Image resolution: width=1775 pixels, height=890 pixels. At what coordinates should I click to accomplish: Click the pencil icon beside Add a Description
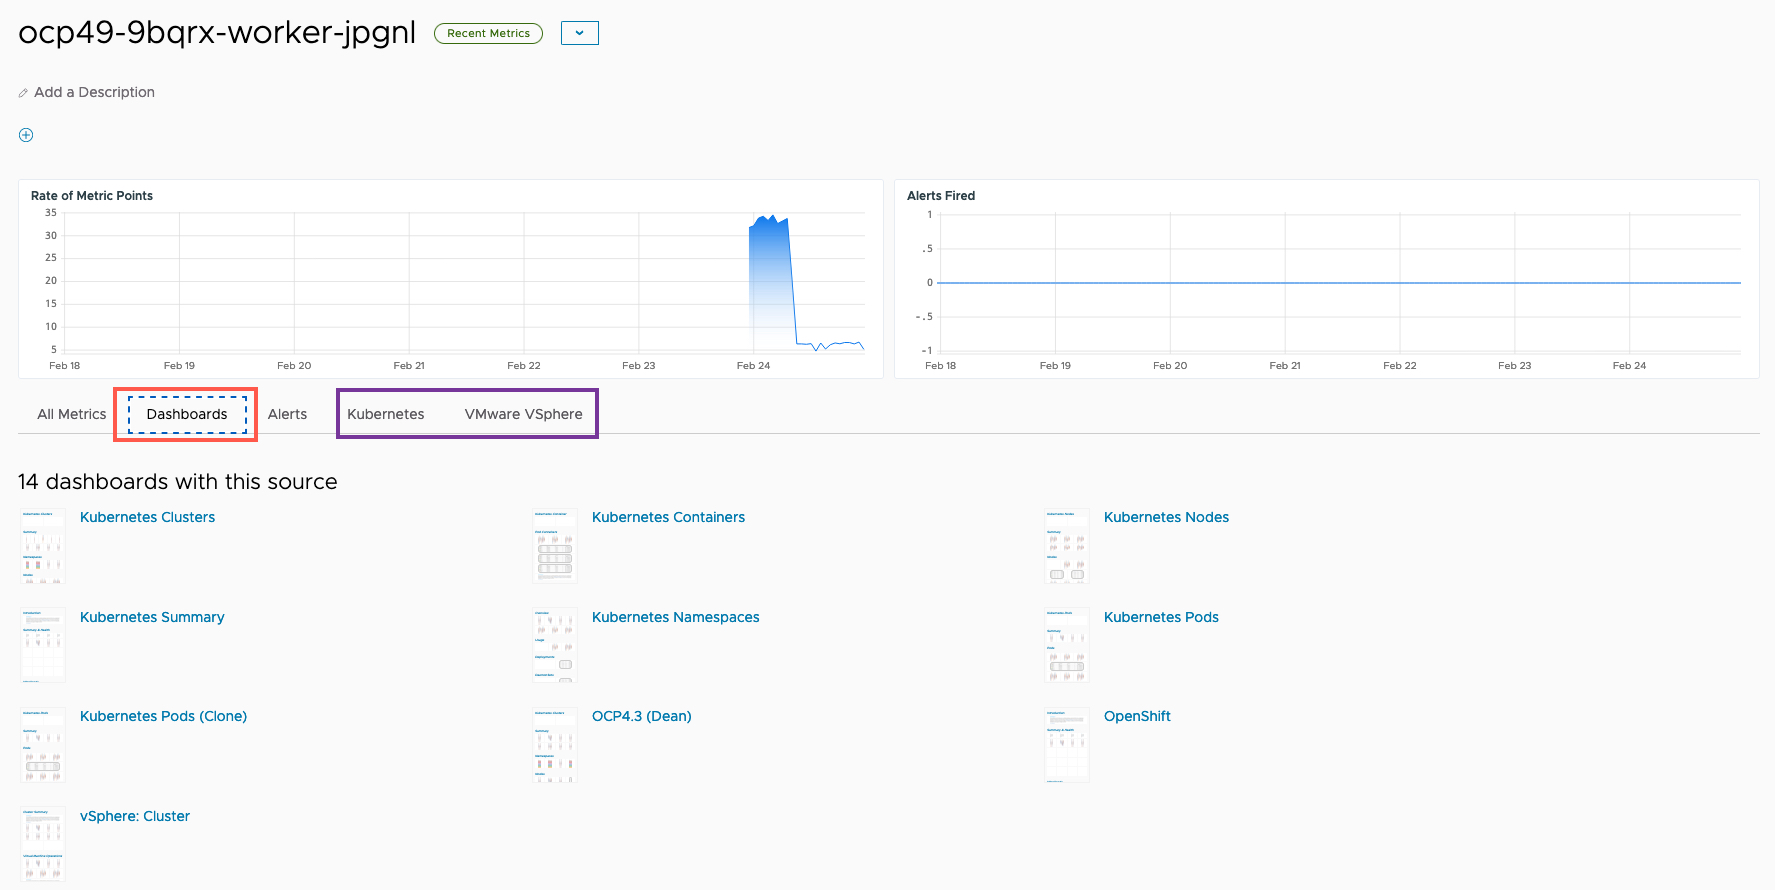coord(23,93)
